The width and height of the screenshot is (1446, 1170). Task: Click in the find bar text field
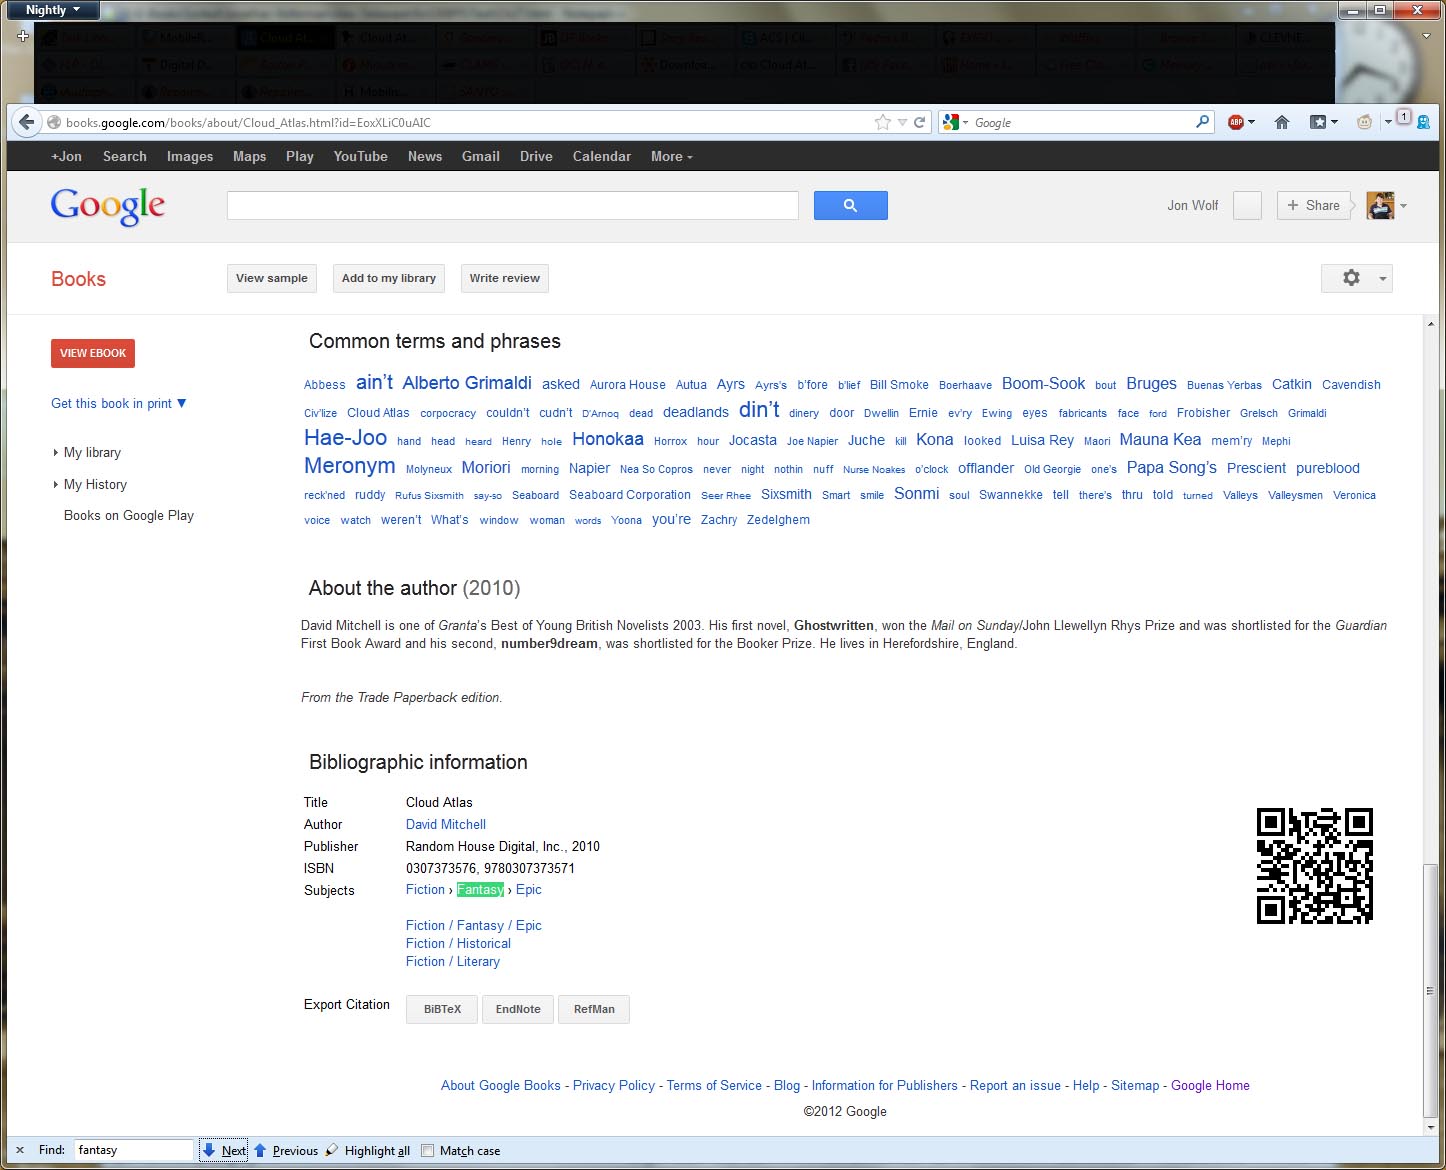pos(133,1150)
